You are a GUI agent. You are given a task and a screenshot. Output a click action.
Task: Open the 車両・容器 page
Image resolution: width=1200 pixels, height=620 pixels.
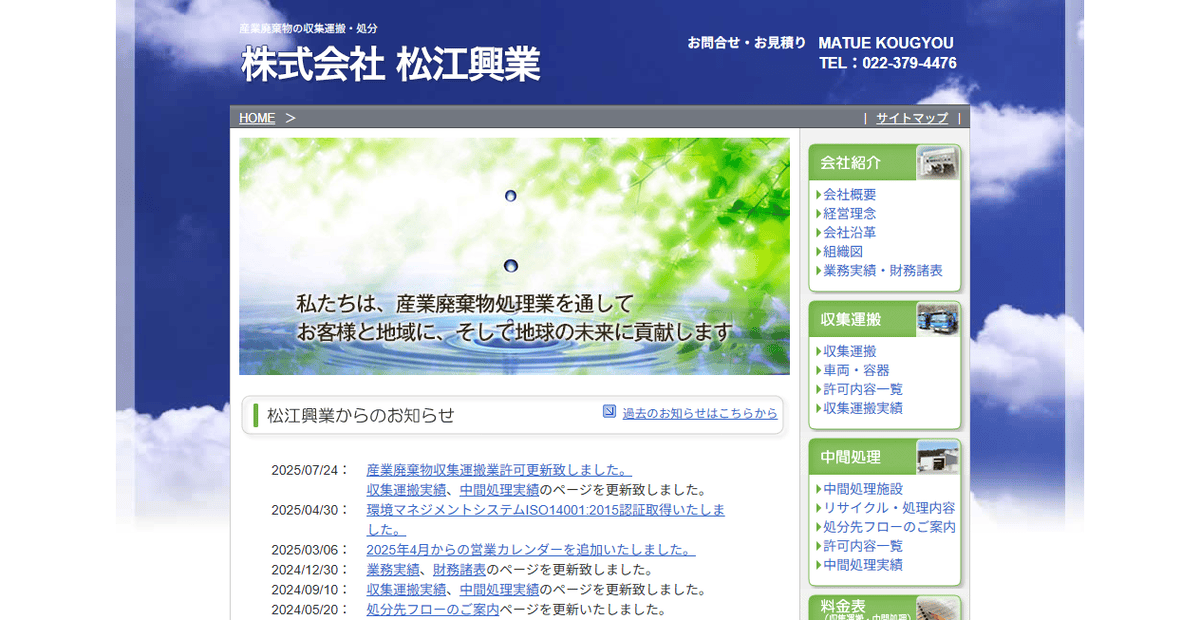click(851, 369)
